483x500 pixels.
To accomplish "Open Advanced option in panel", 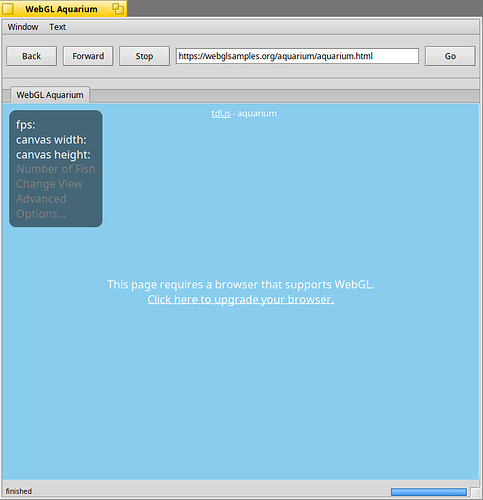I will [41, 199].
